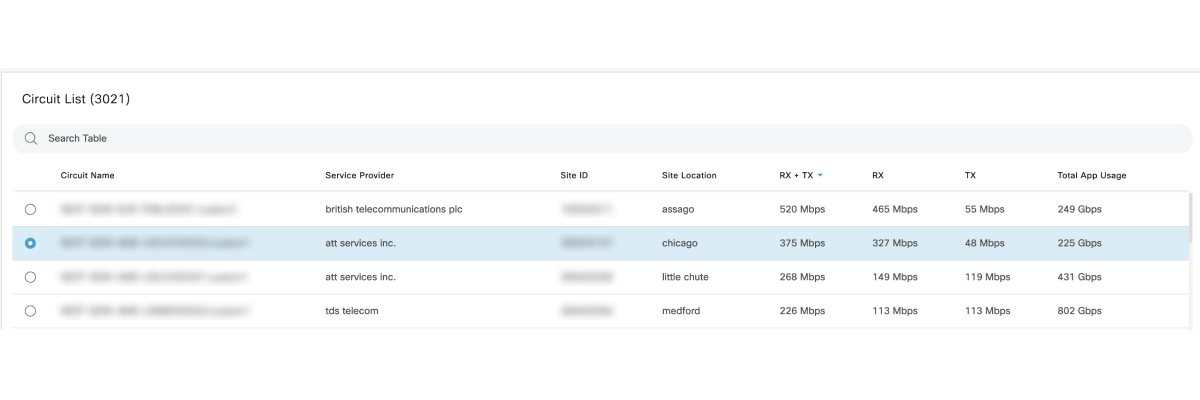Select the chicago circuit radio button

[30, 243]
